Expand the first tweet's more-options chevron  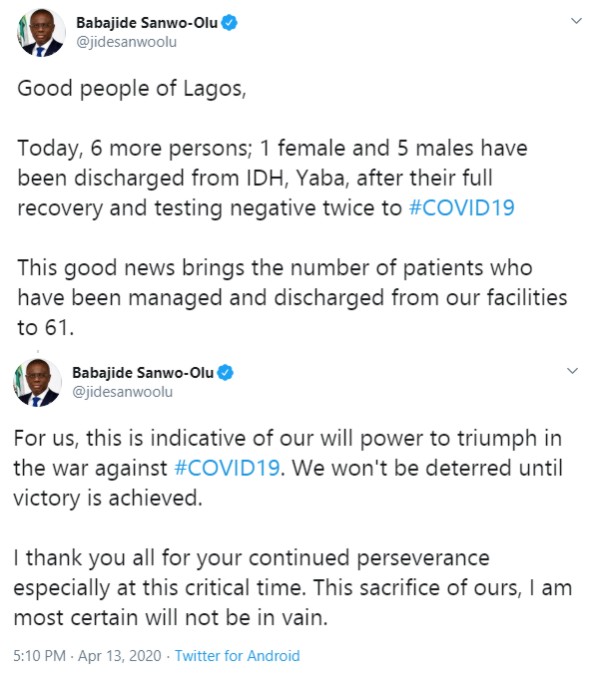pyautogui.click(x=576, y=21)
